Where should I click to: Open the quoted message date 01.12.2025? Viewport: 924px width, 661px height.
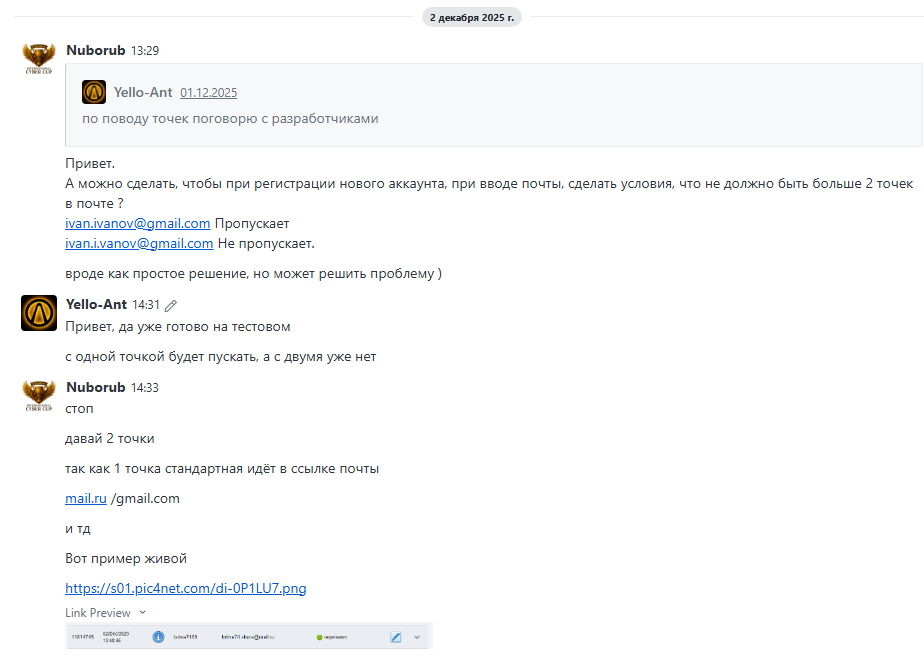point(209,92)
